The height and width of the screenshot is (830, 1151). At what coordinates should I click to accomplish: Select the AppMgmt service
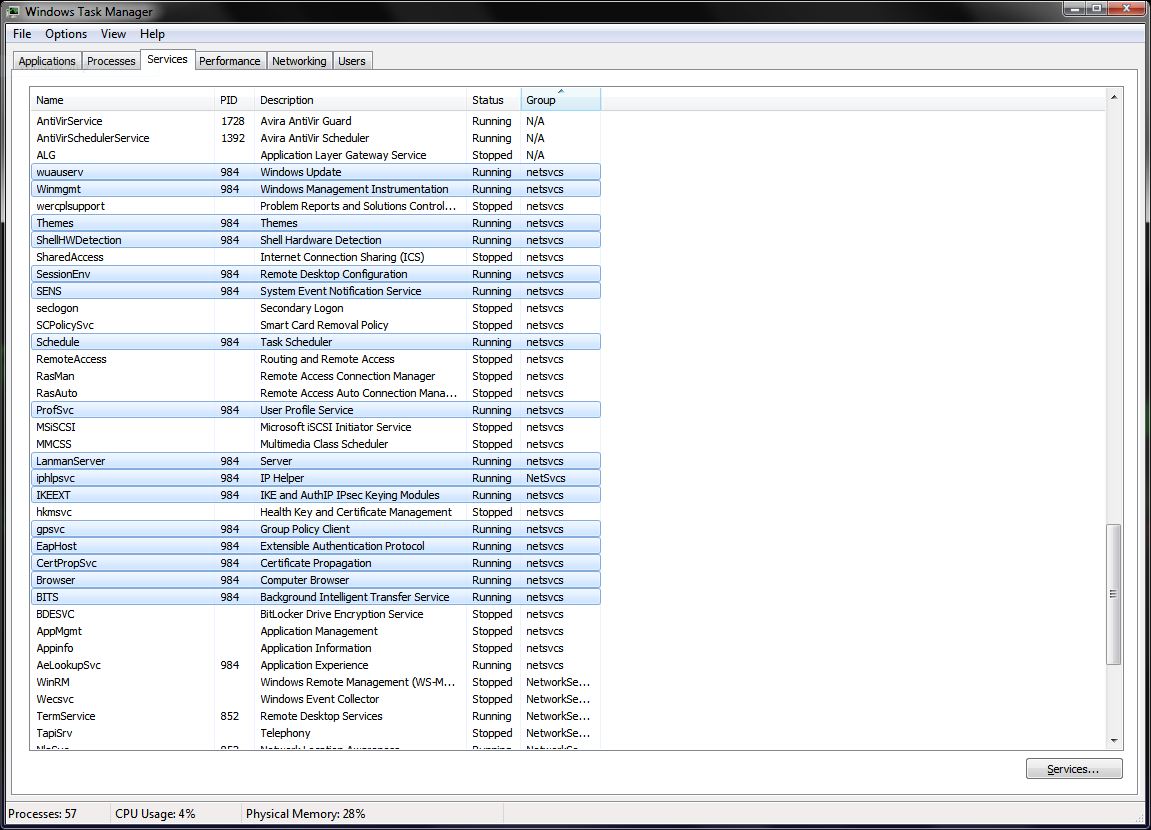[x=316, y=631]
